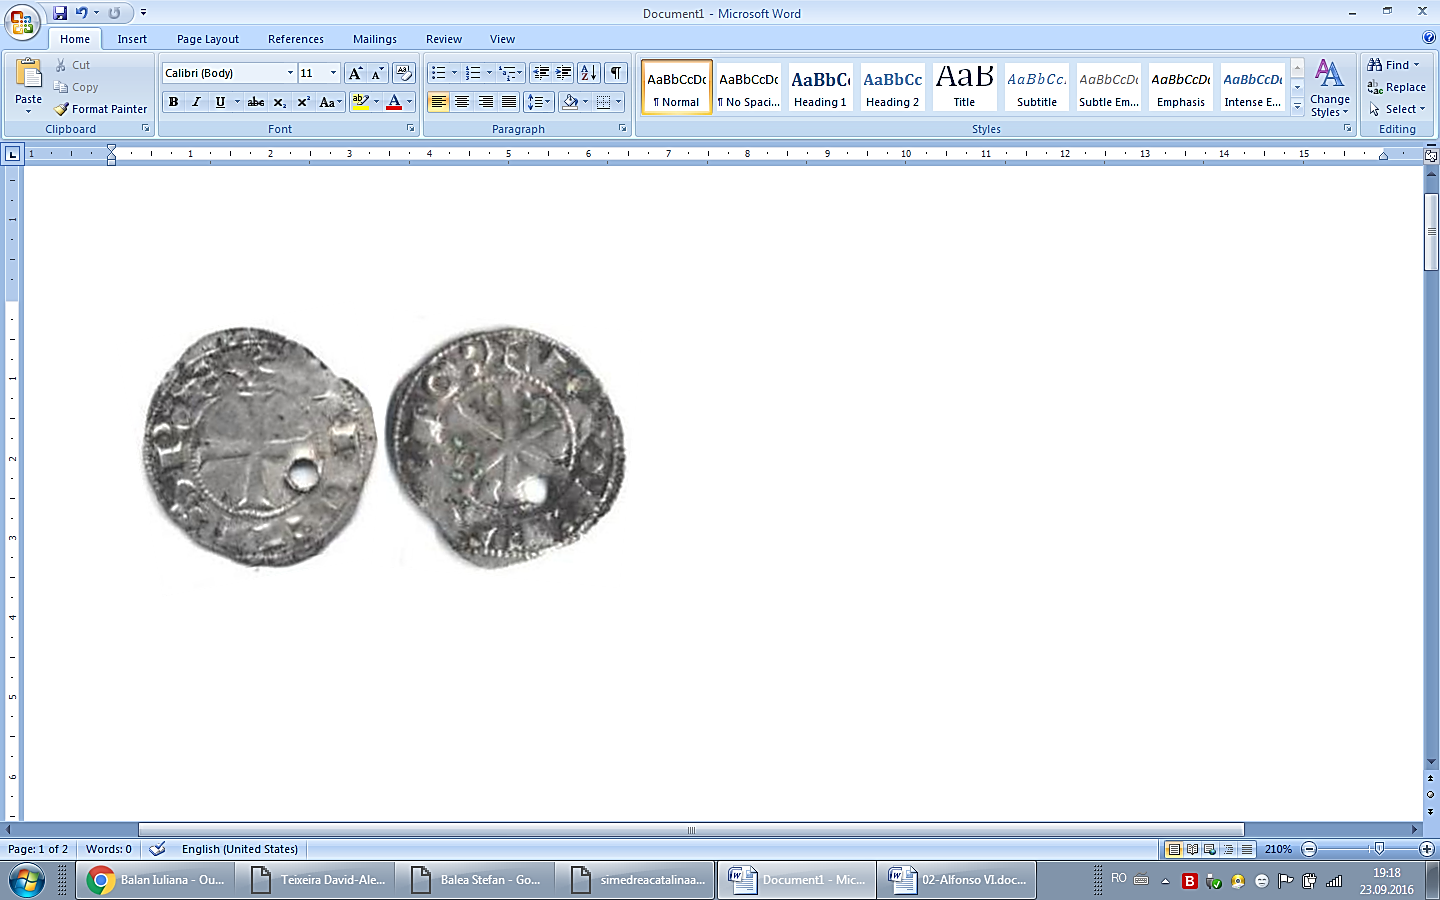Click the Save icon in quick access toolbar
The width and height of the screenshot is (1440, 900).
[x=60, y=13]
